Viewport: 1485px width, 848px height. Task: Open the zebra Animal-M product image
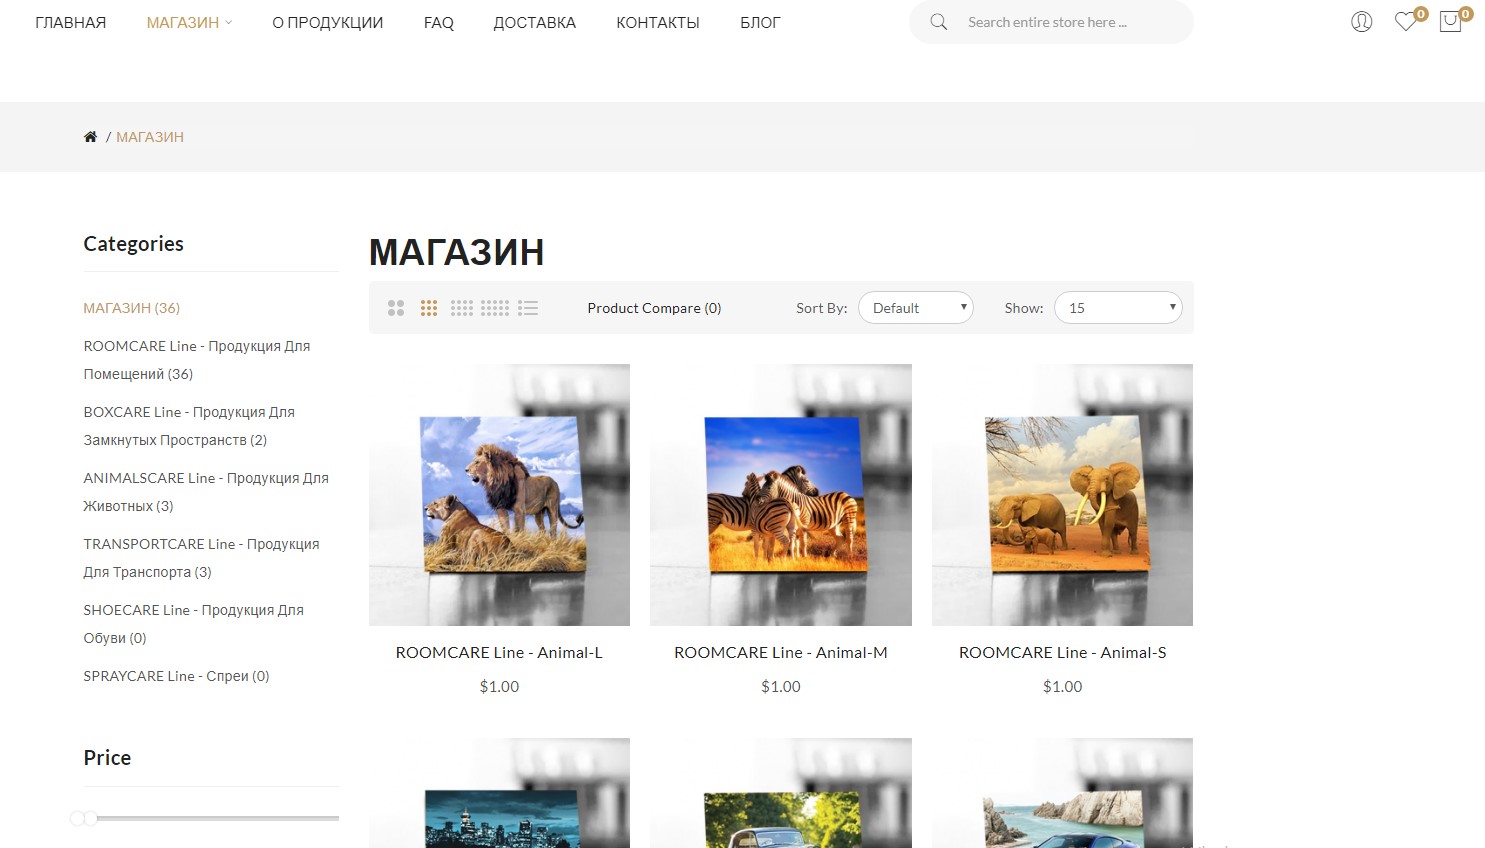click(x=781, y=495)
